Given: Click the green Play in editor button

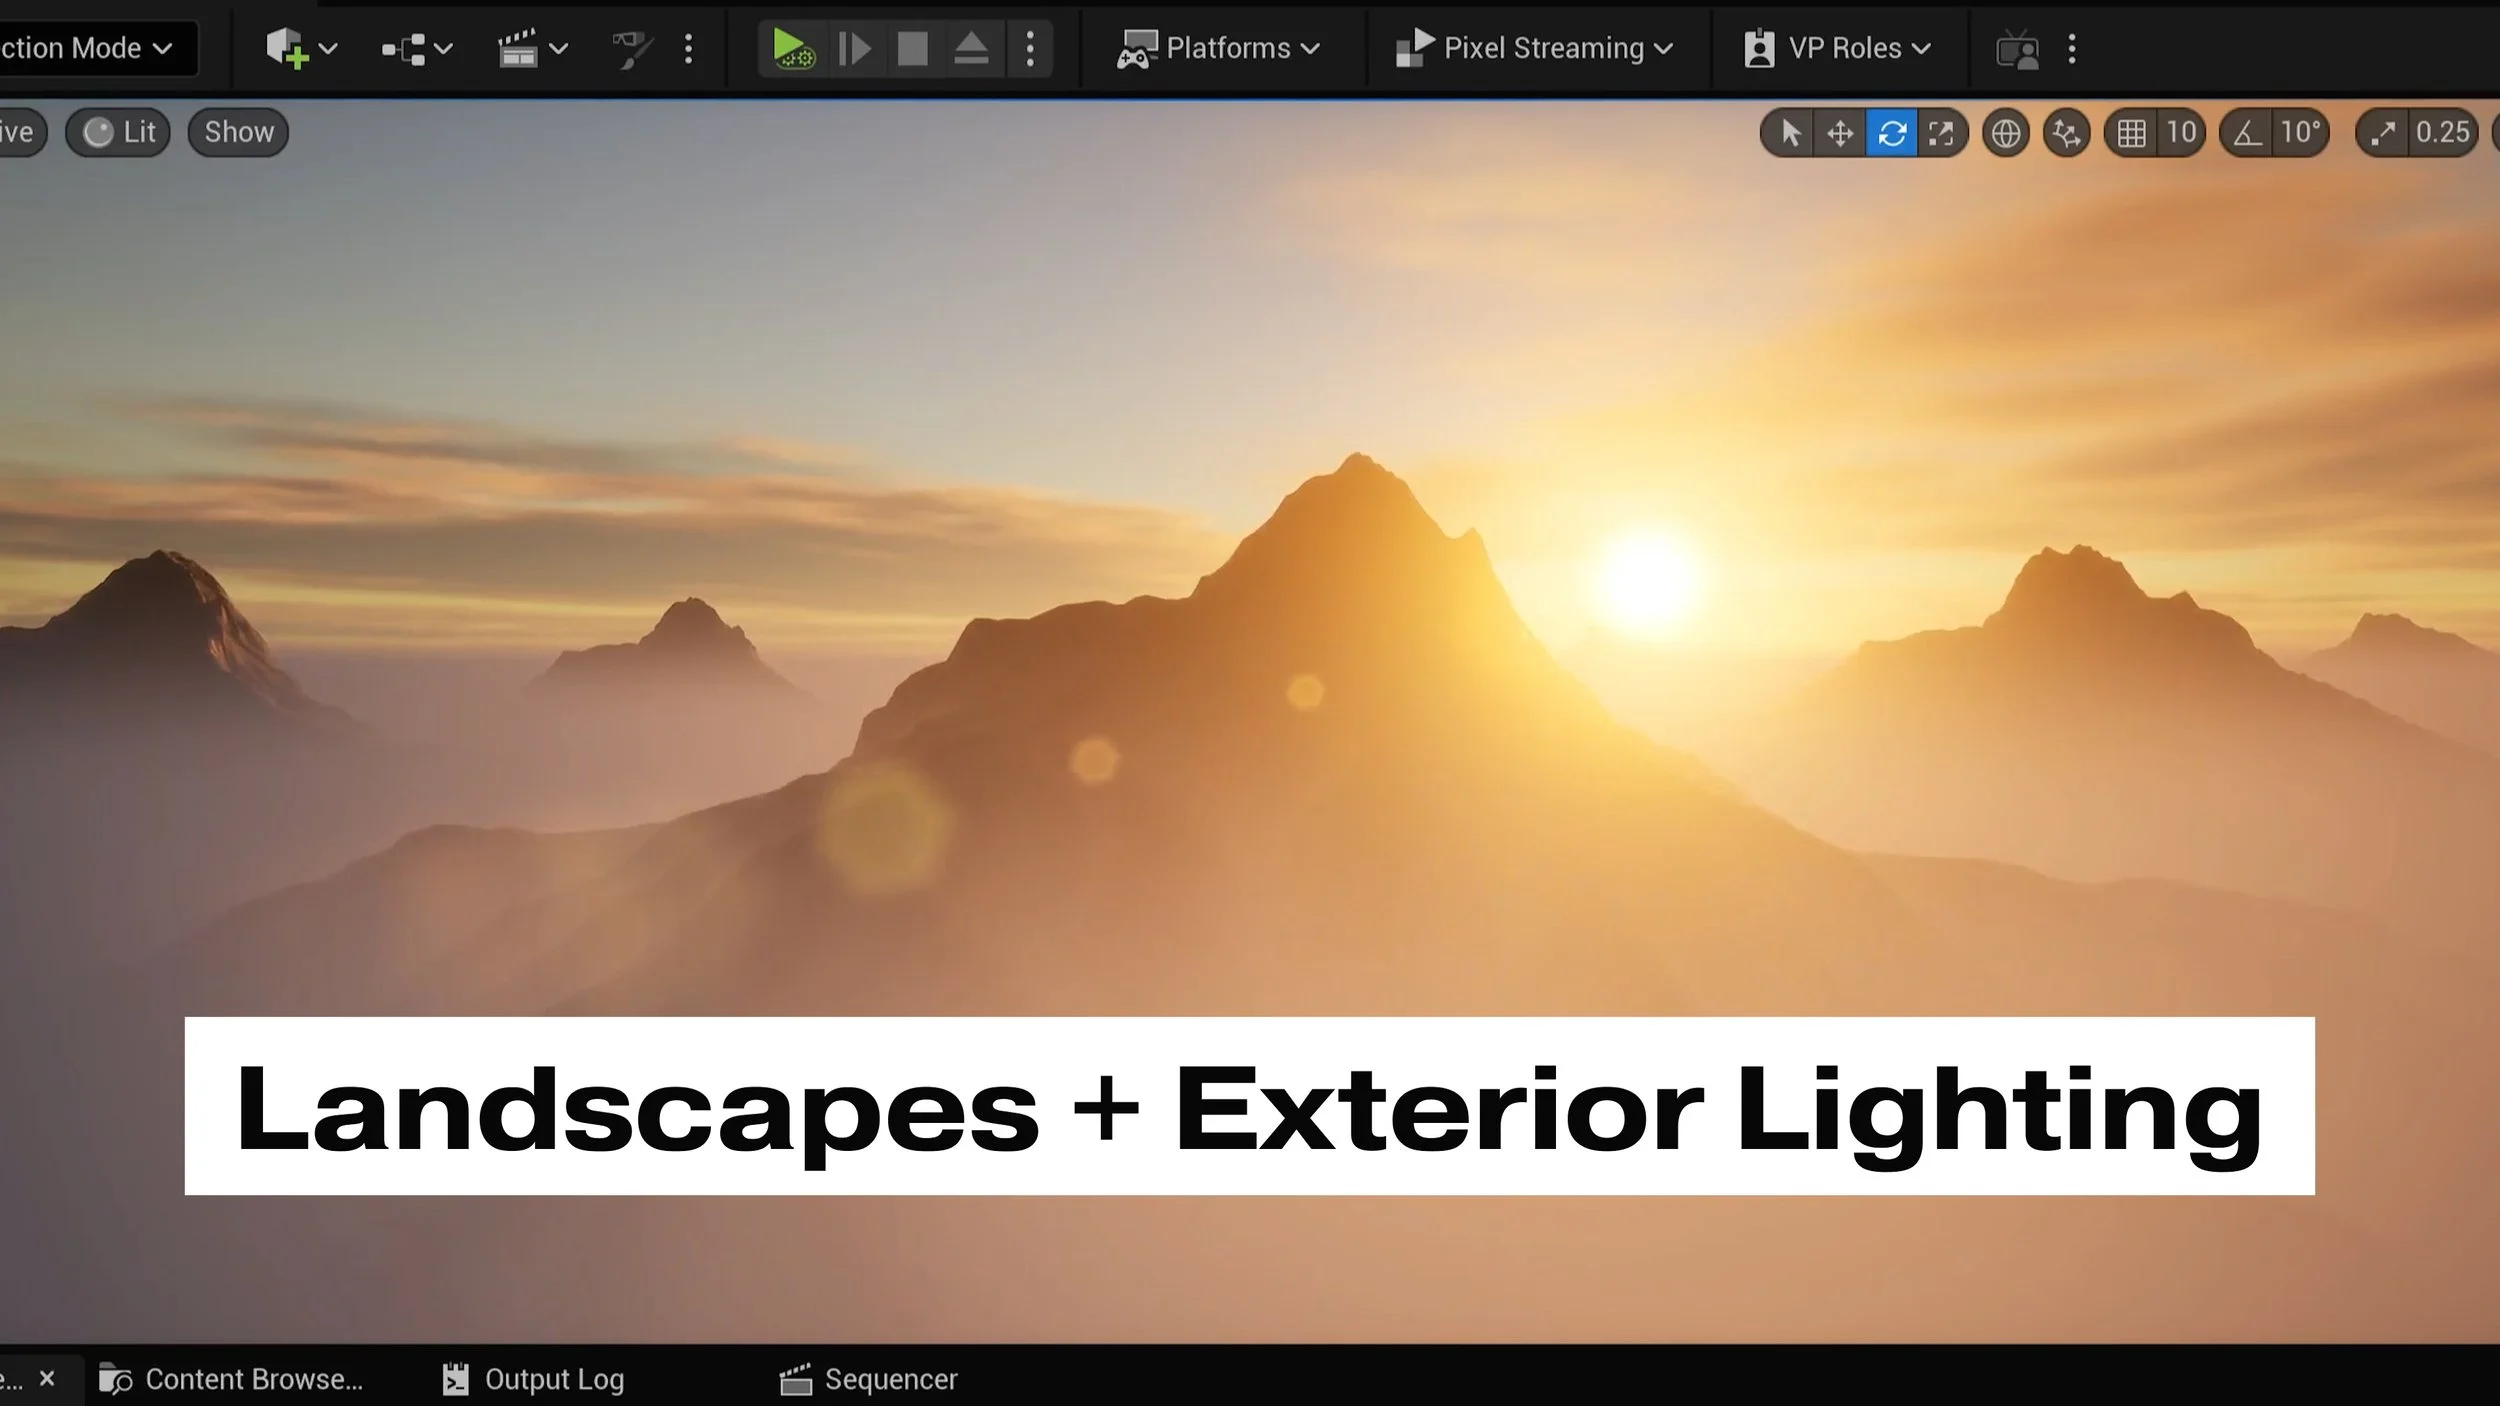Looking at the screenshot, I should (792, 48).
